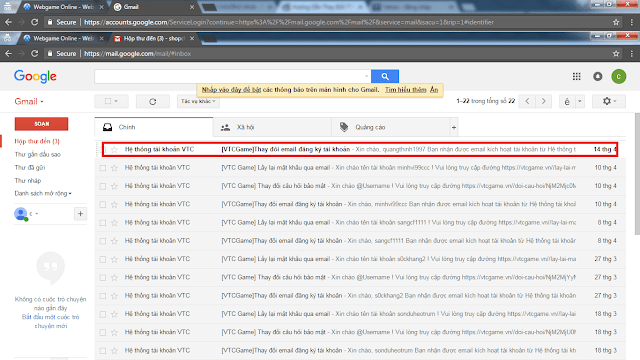Open the sonduheotrum email change message
The height and width of the screenshot is (360, 640).
(360, 351)
